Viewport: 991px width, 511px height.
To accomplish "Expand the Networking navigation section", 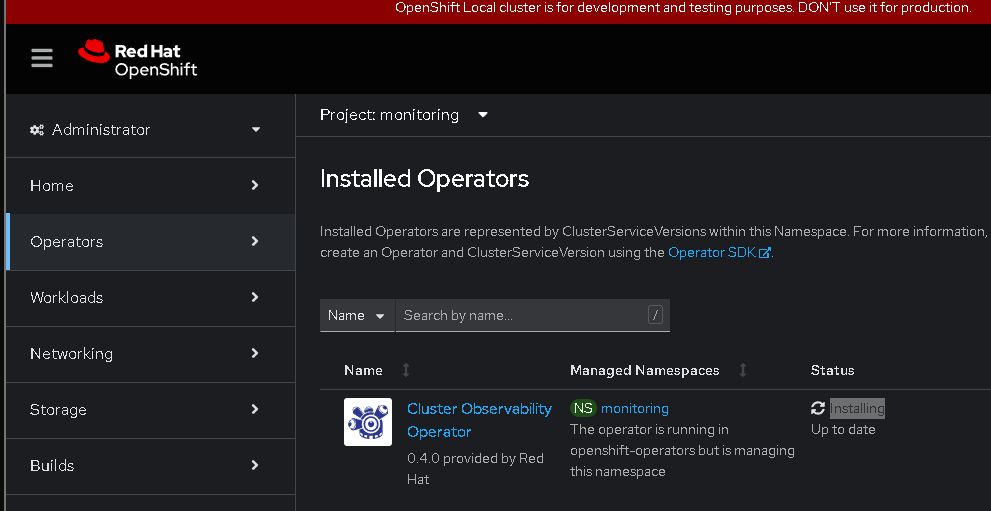I will coord(150,354).
